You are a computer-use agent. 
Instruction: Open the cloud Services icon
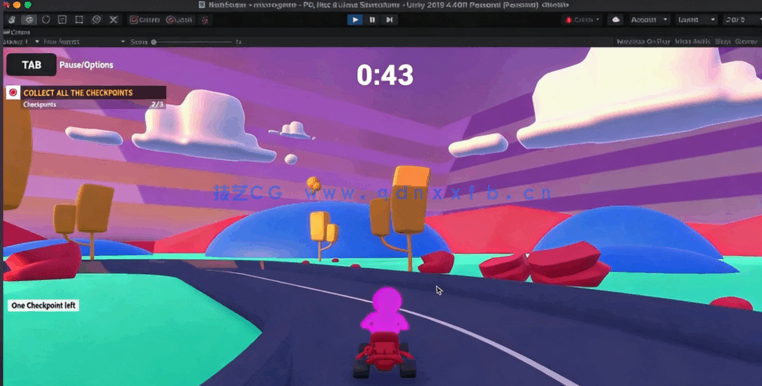[x=616, y=20]
